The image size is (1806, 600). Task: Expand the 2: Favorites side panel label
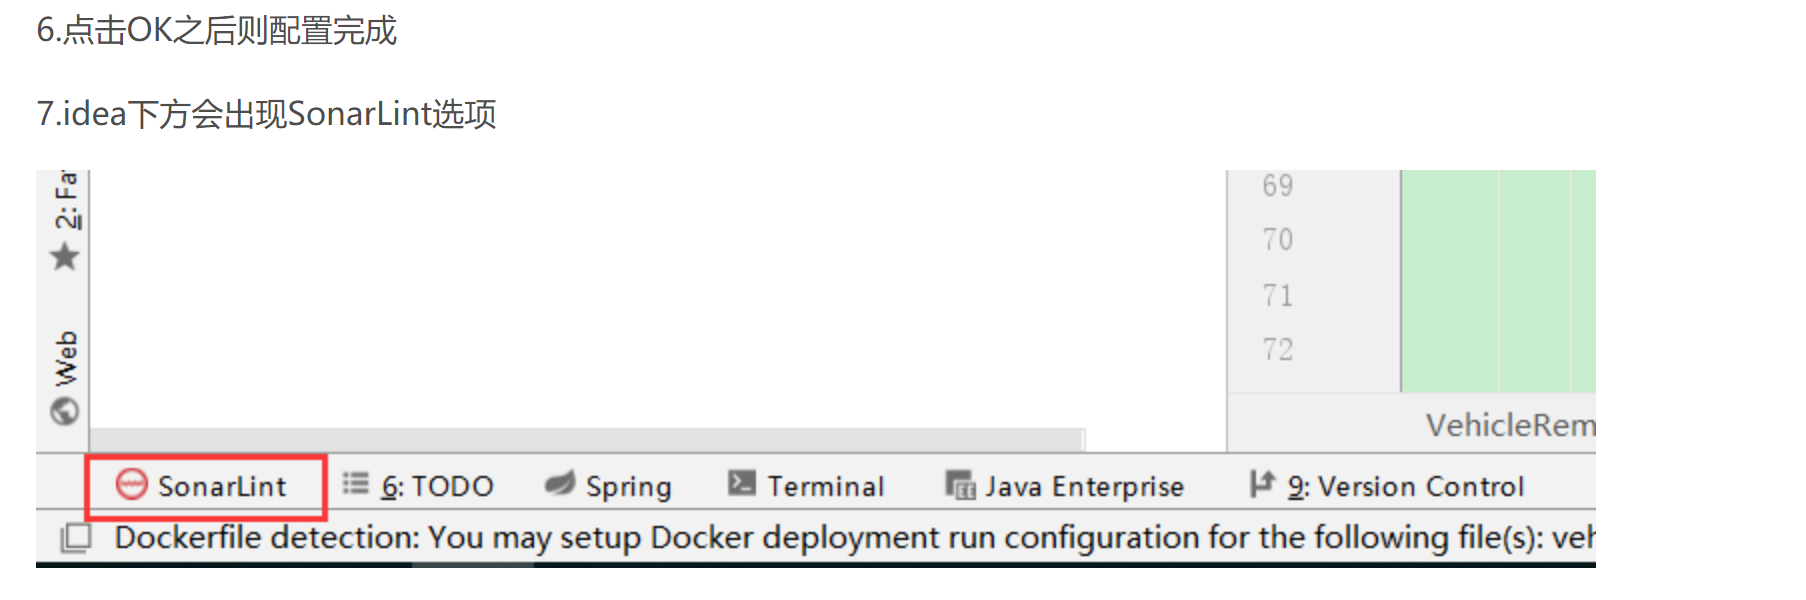[x=66, y=200]
